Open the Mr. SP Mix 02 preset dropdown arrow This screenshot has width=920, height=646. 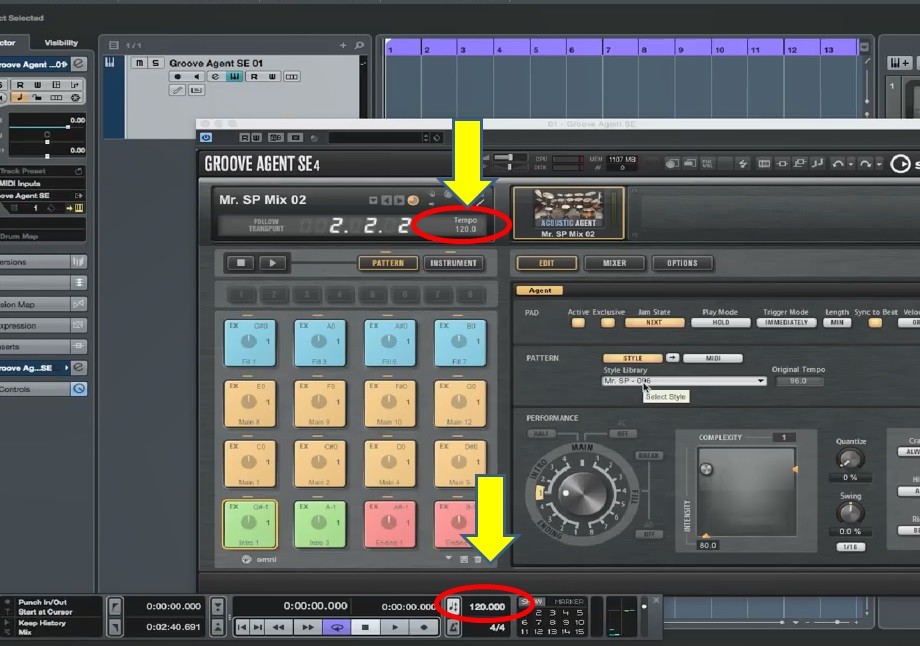point(373,201)
